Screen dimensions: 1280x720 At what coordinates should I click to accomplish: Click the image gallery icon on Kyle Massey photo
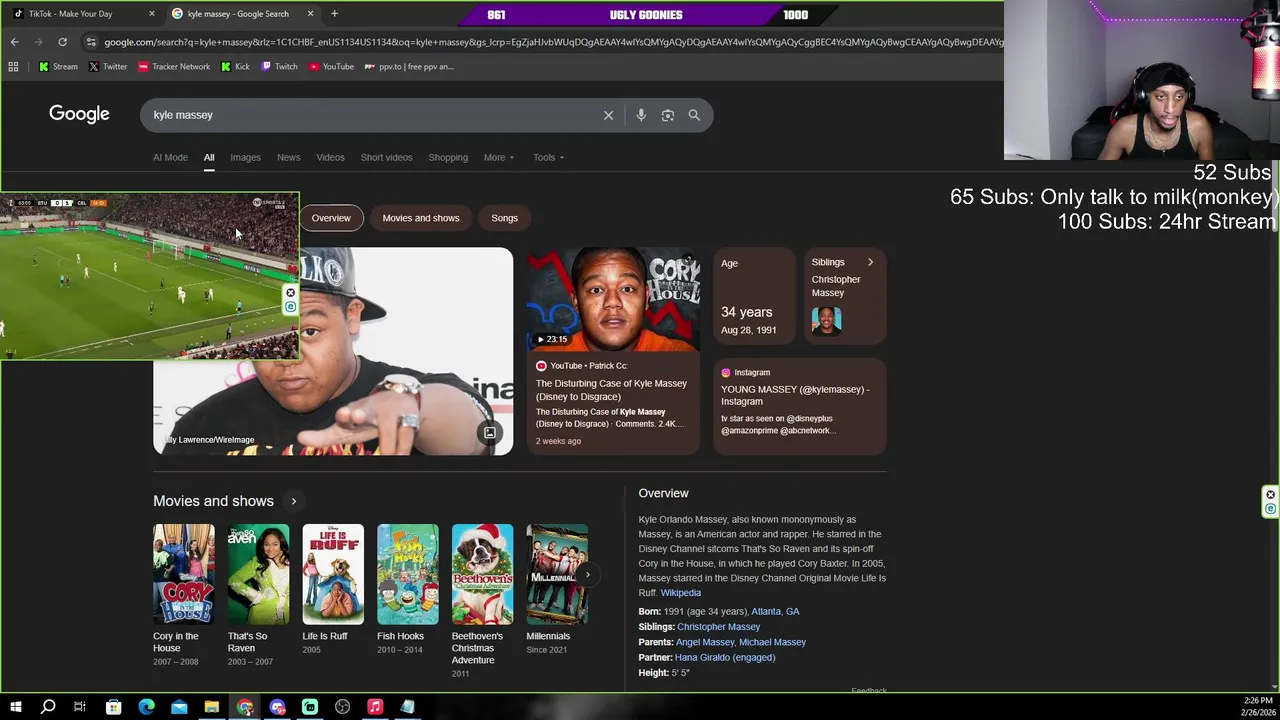click(x=490, y=433)
